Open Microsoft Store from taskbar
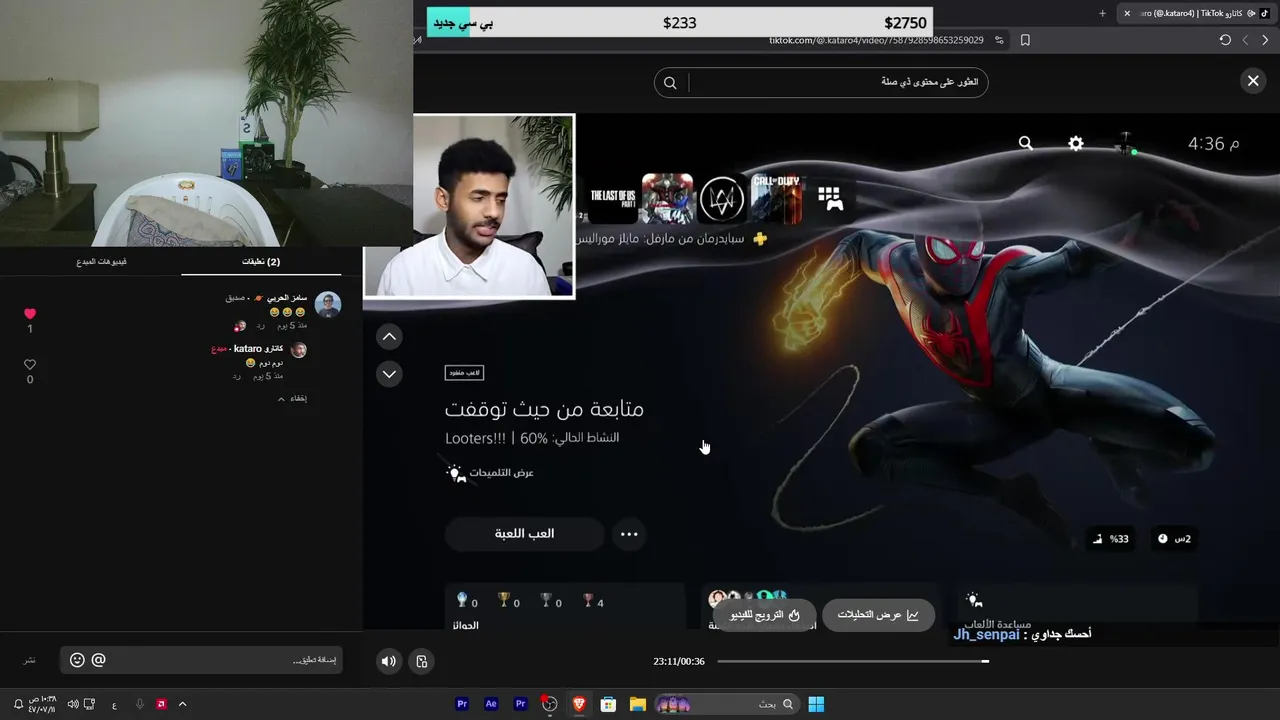The height and width of the screenshot is (720, 1280). coord(608,704)
